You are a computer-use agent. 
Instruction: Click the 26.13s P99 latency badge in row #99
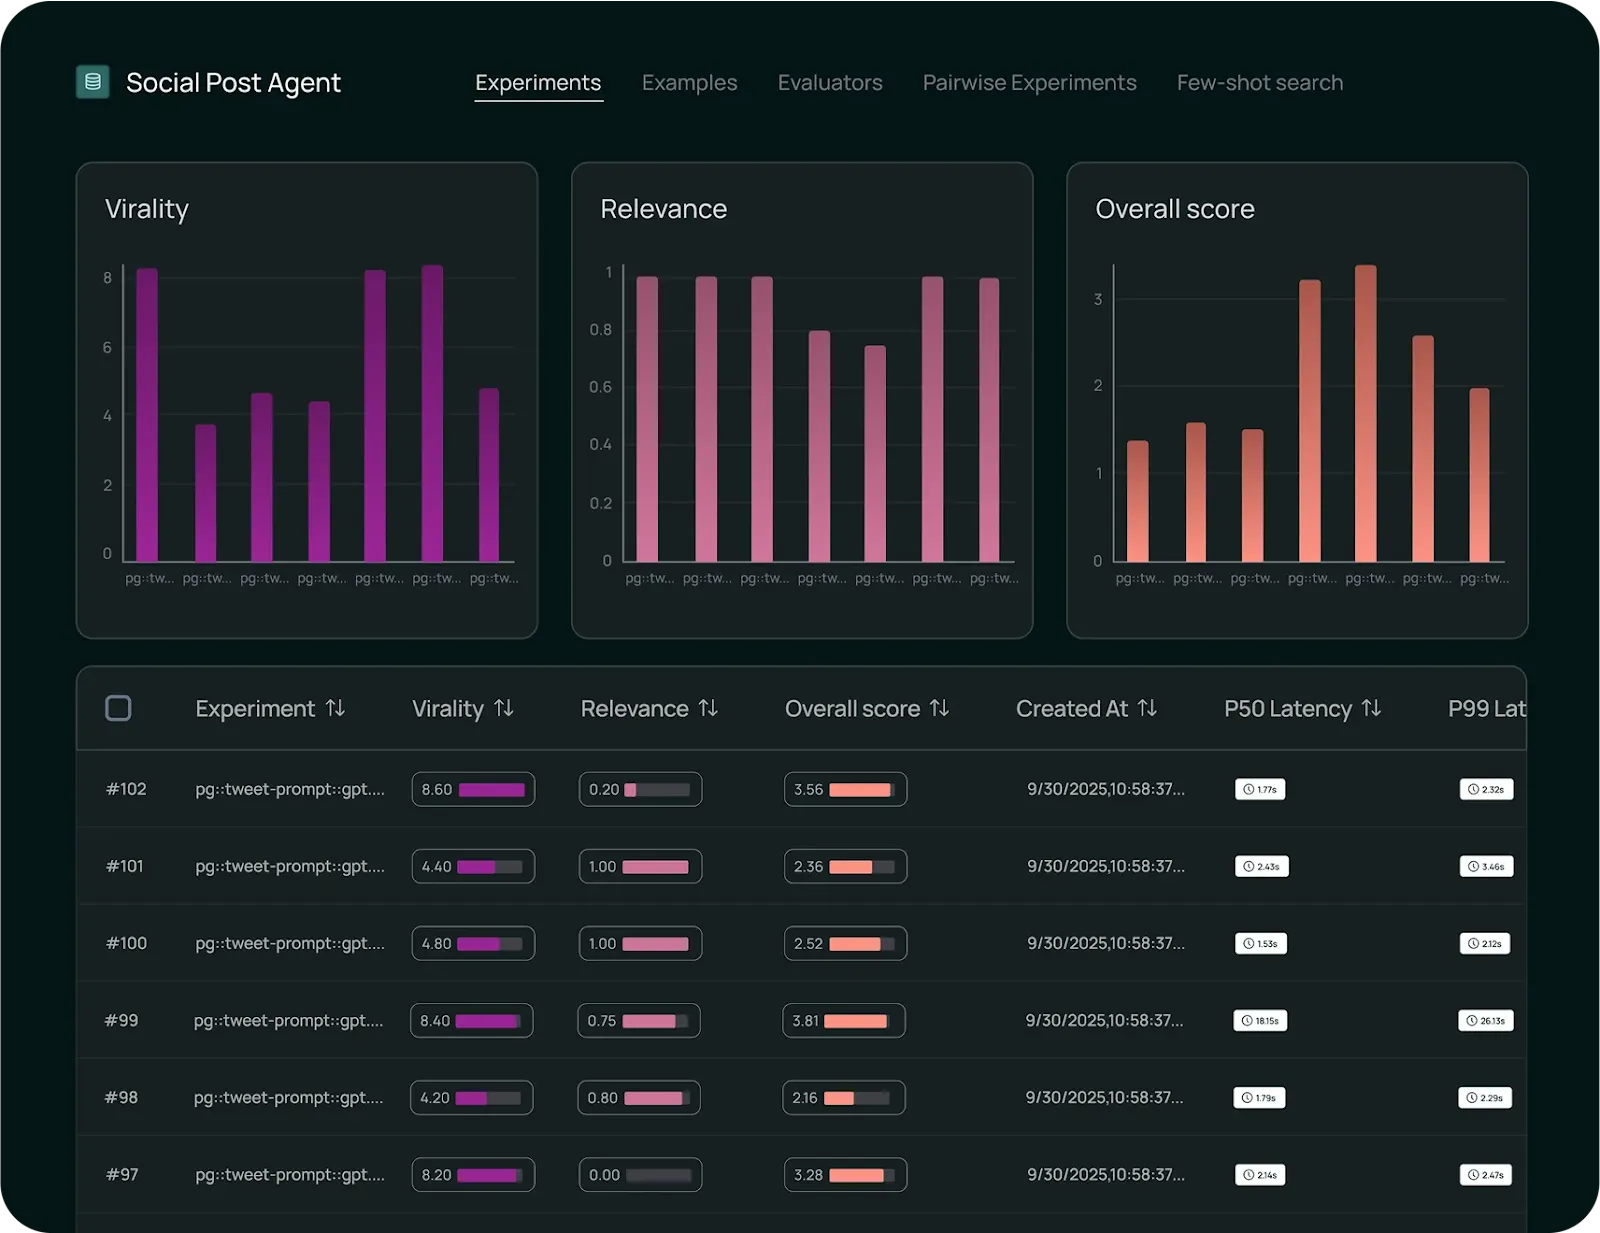pyautogui.click(x=1486, y=1020)
